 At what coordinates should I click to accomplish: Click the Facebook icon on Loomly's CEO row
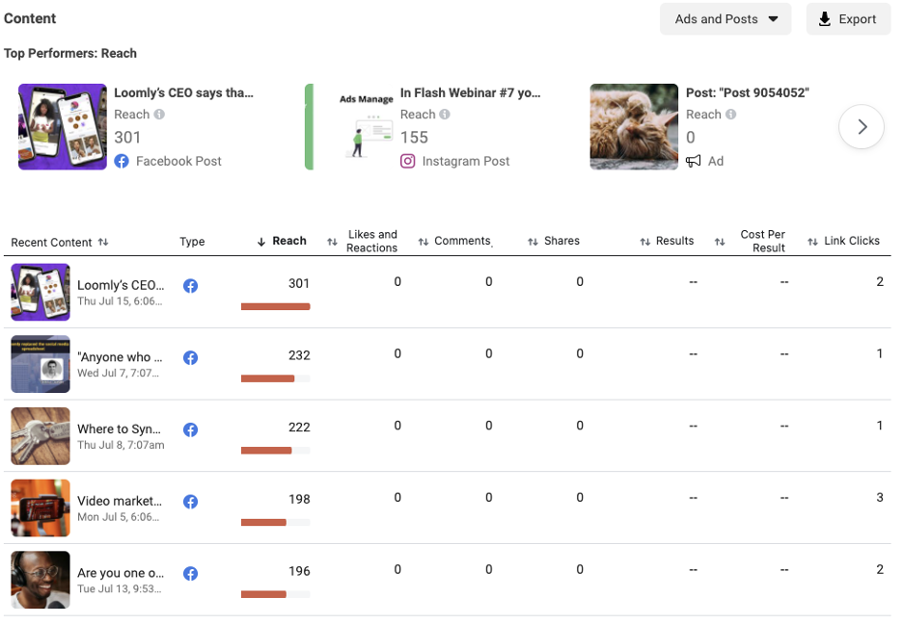pyautogui.click(x=190, y=285)
